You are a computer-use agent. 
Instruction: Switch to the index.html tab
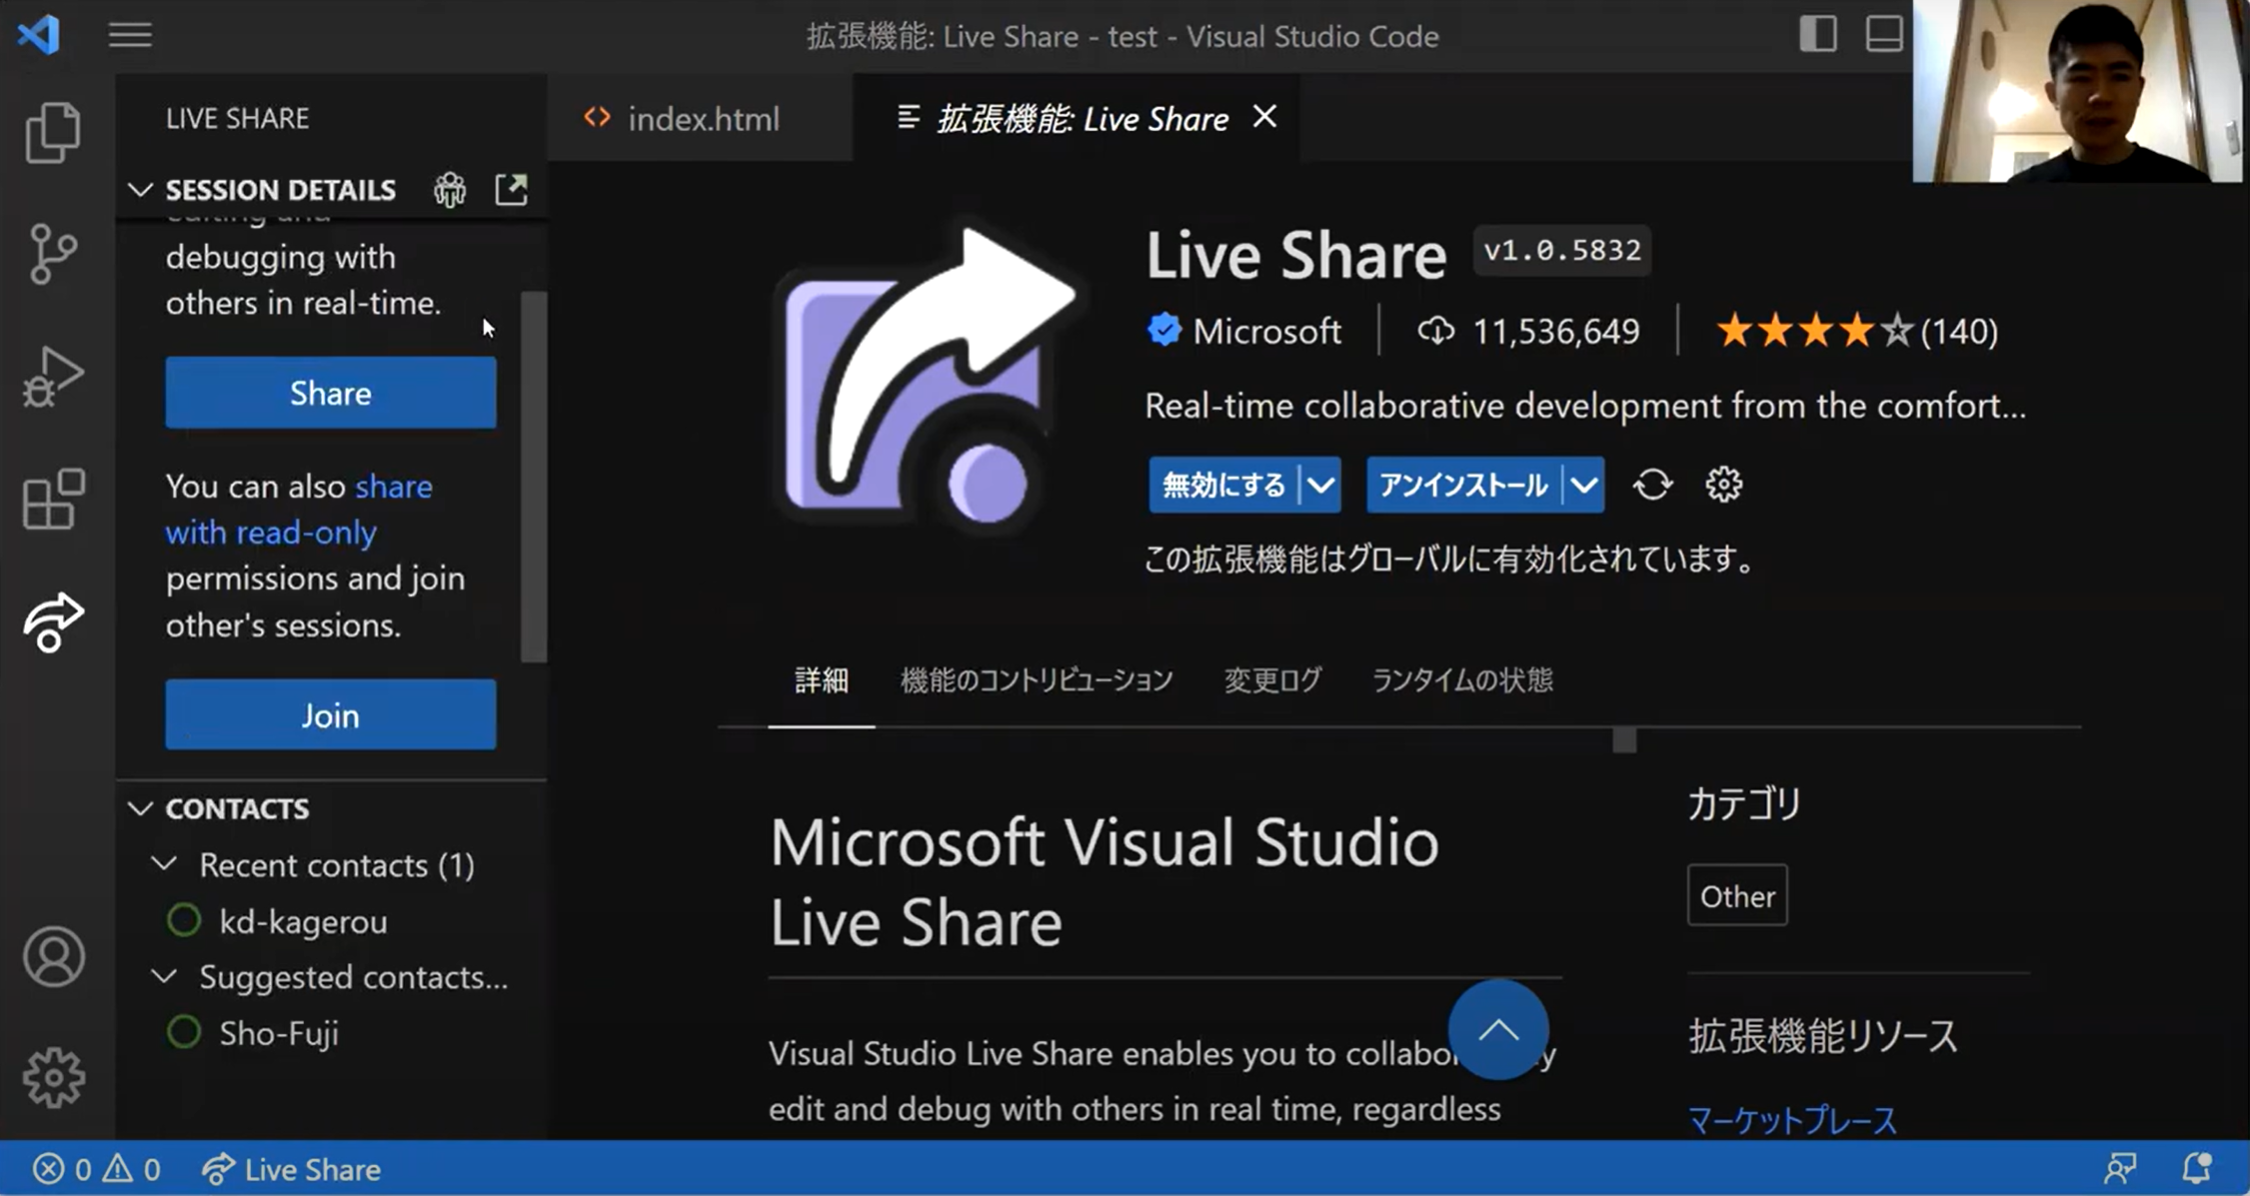click(x=703, y=119)
